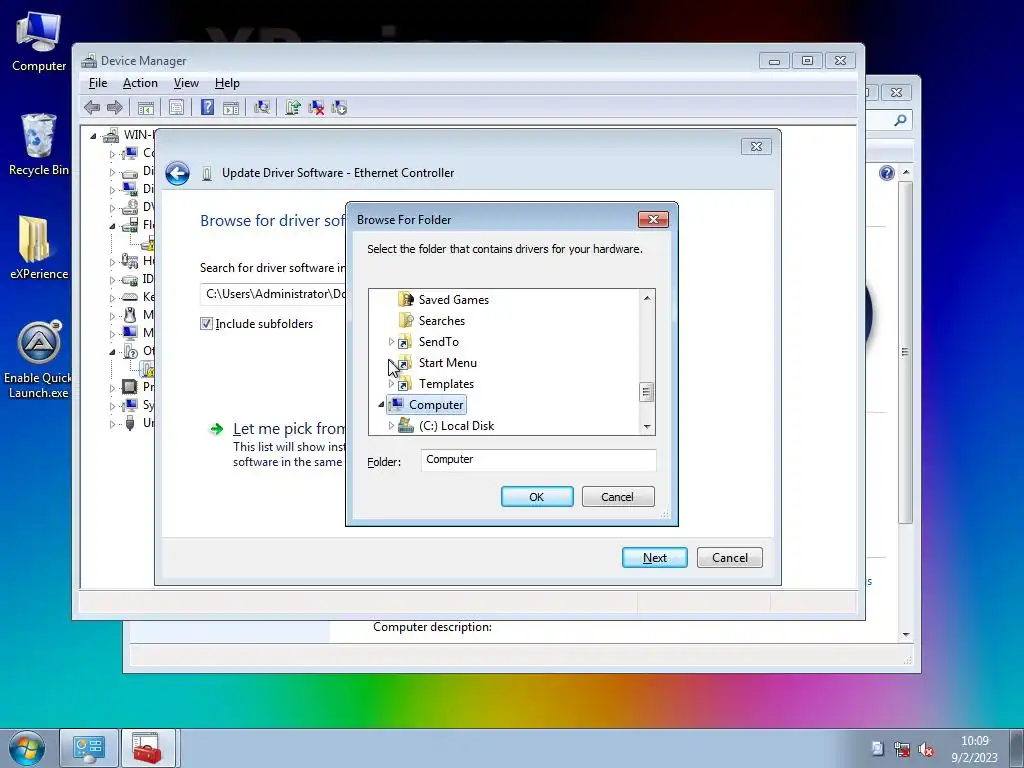
Task: Select the mouse category icon in device tree
Action: click(130, 315)
